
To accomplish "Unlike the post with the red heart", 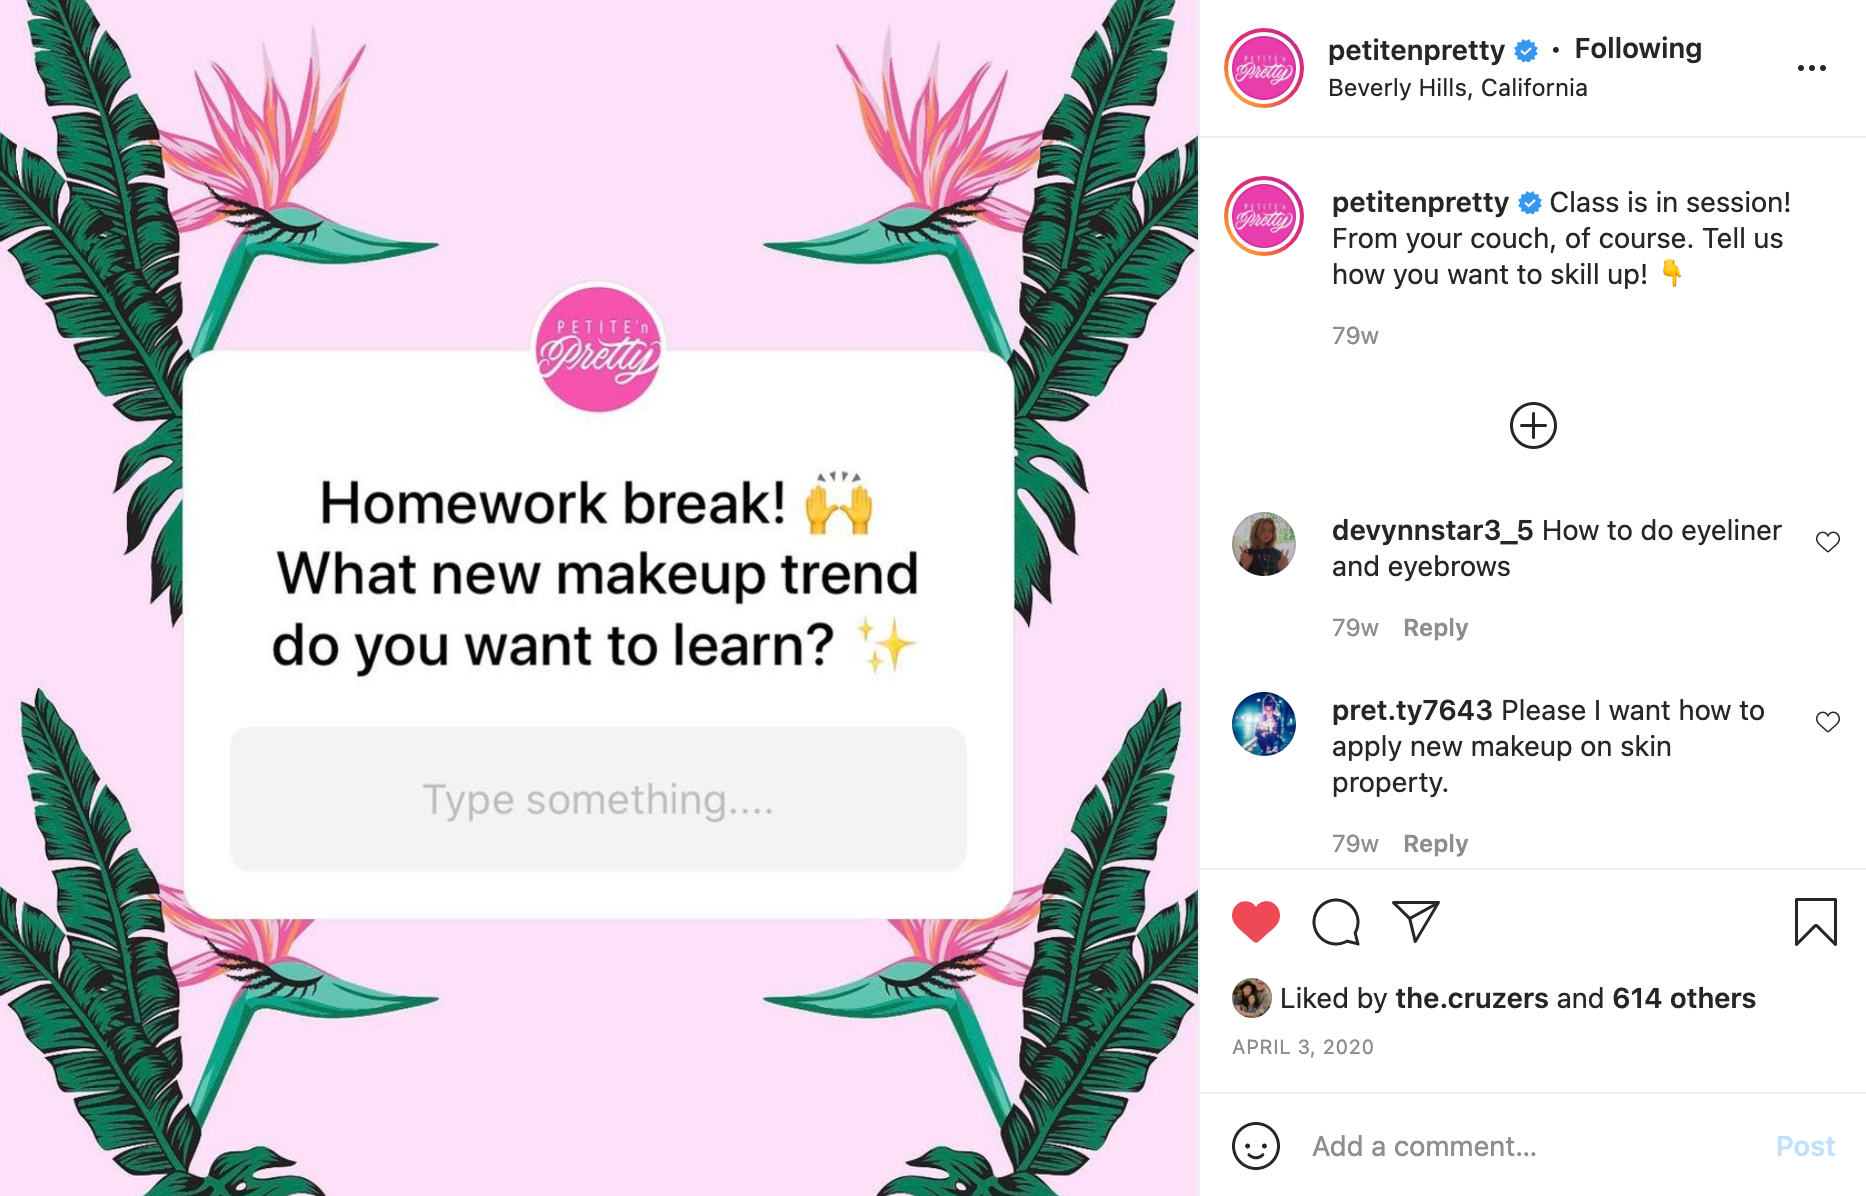I will click(1255, 922).
